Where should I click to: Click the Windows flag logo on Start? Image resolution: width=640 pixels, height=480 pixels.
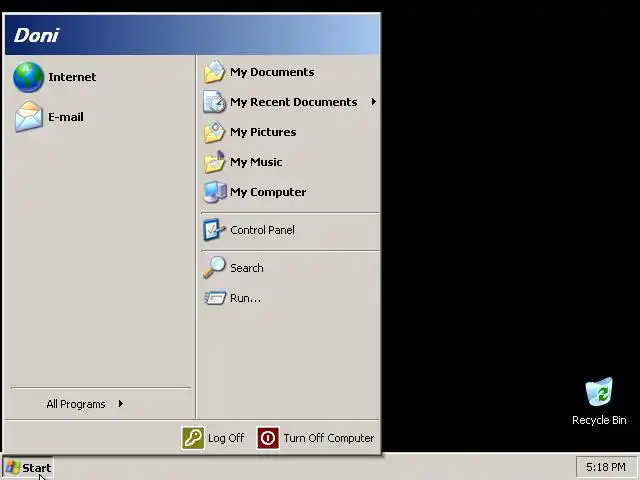click(13, 468)
